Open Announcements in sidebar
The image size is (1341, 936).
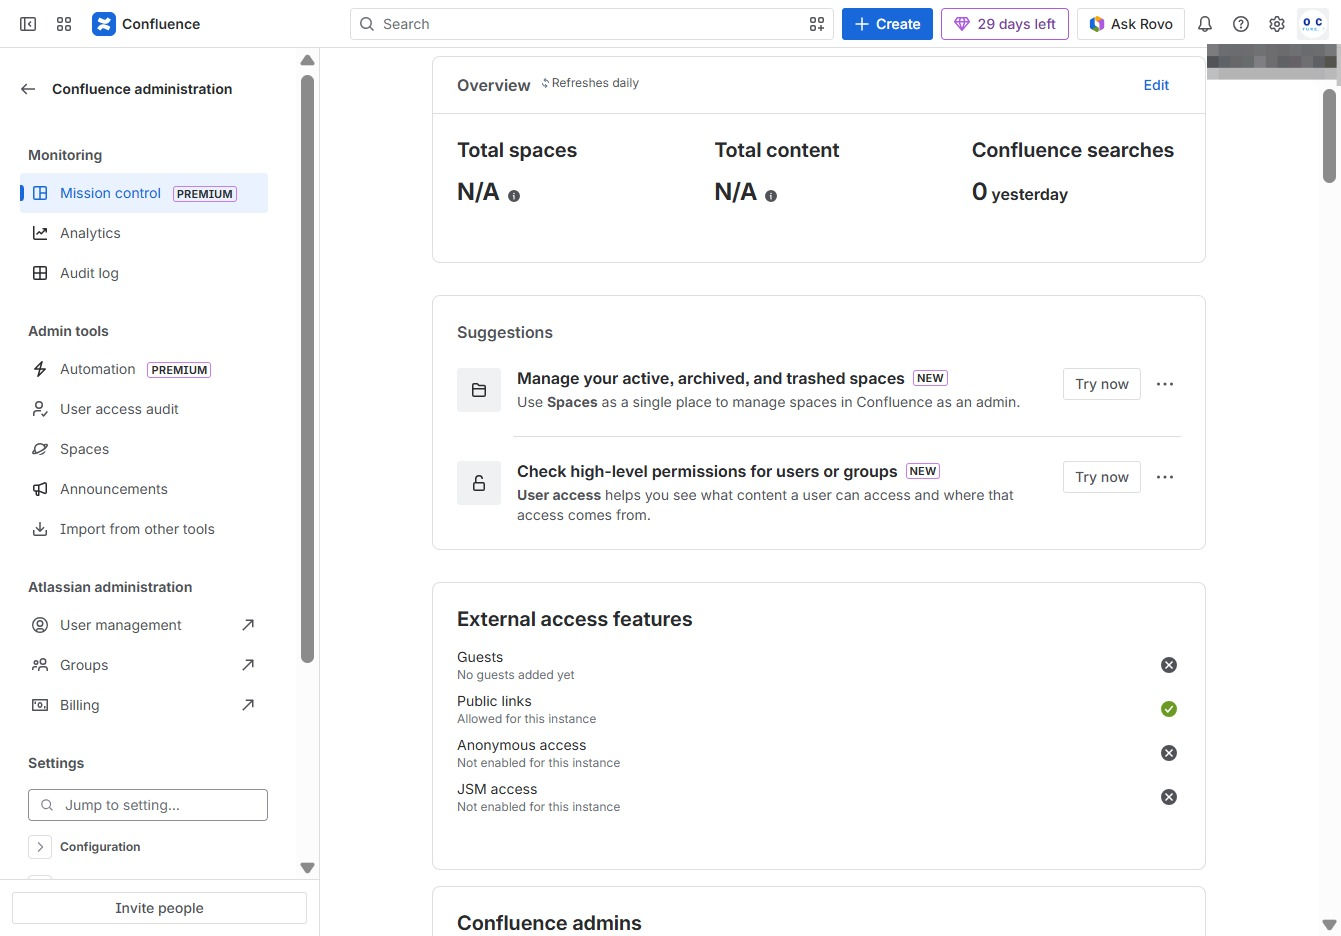[144, 489]
